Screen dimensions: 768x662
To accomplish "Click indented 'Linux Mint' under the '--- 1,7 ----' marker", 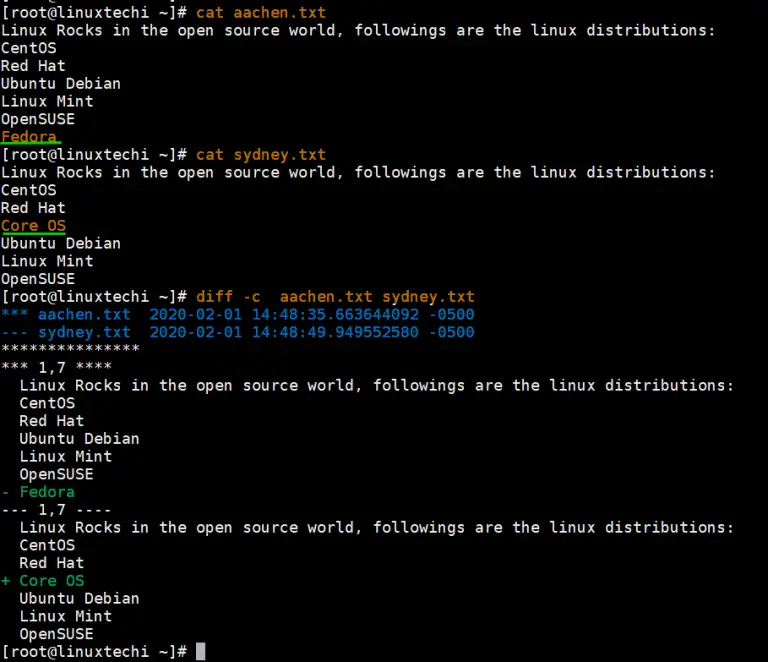I will coord(66,616).
